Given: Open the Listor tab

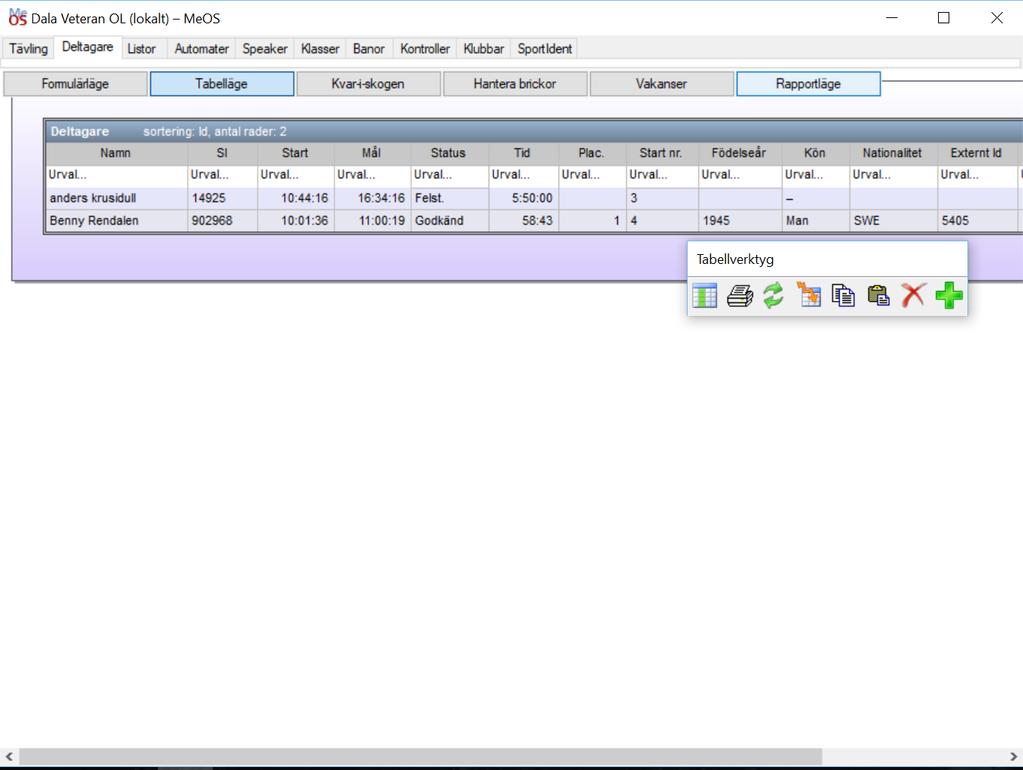Looking at the screenshot, I should click(142, 49).
